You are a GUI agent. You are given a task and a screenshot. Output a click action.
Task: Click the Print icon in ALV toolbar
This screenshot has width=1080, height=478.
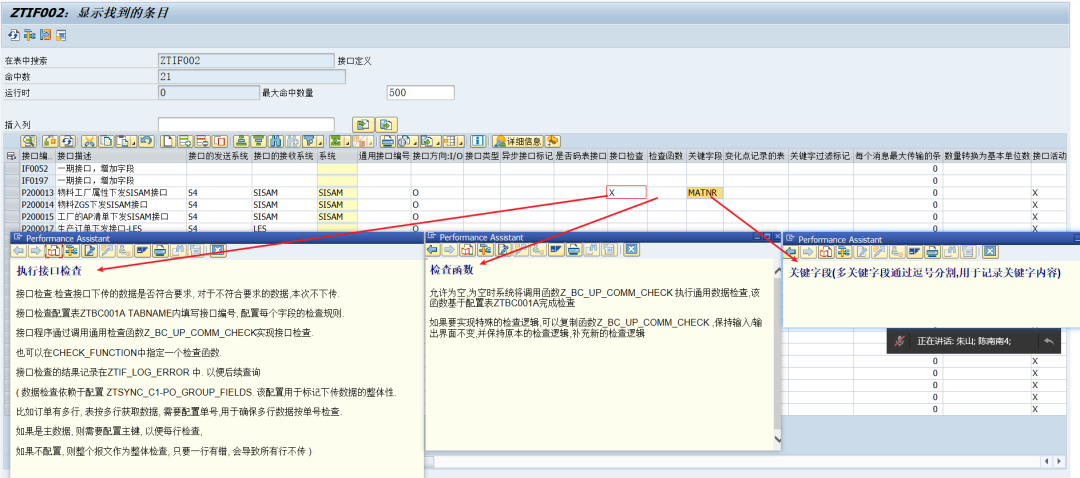click(388, 141)
